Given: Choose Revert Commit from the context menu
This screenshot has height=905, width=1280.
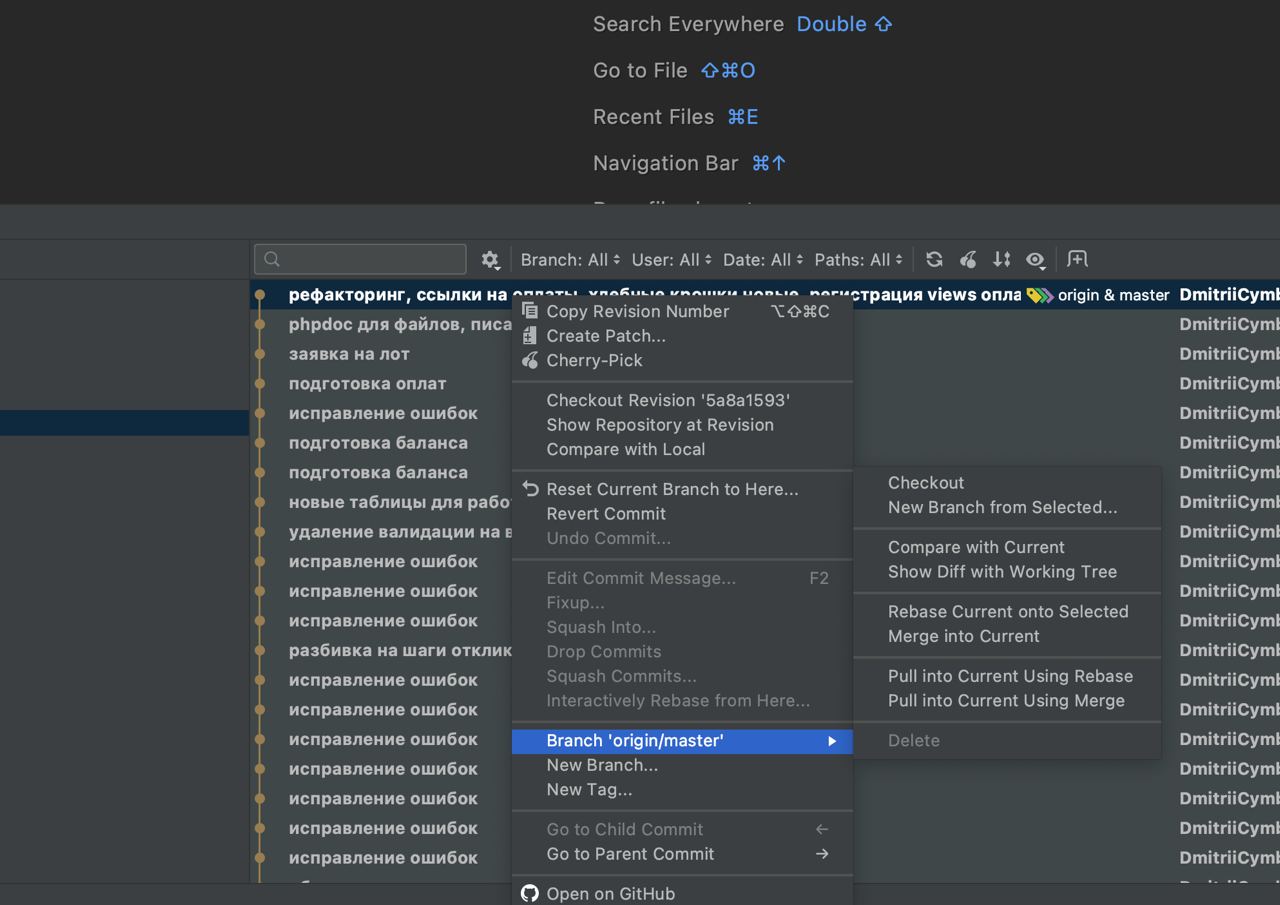Looking at the screenshot, I should (606, 514).
